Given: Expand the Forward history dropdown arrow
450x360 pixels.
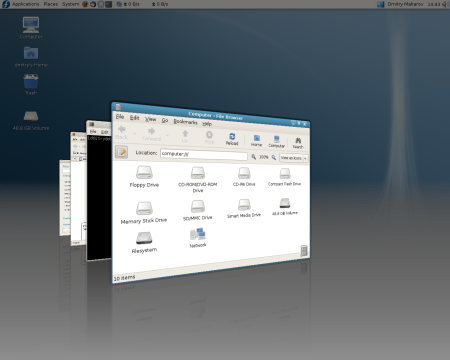Looking at the screenshot, I should click(167, 135).
